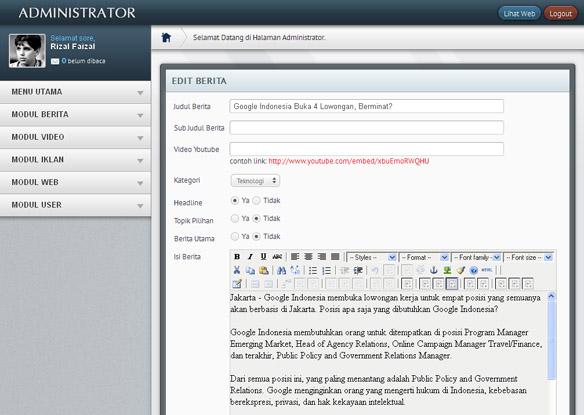The width and height of the screenshot is (584, 415).
Task: Open the Find/Replace icon next to binoculars
Action: (x=295, y=270)
